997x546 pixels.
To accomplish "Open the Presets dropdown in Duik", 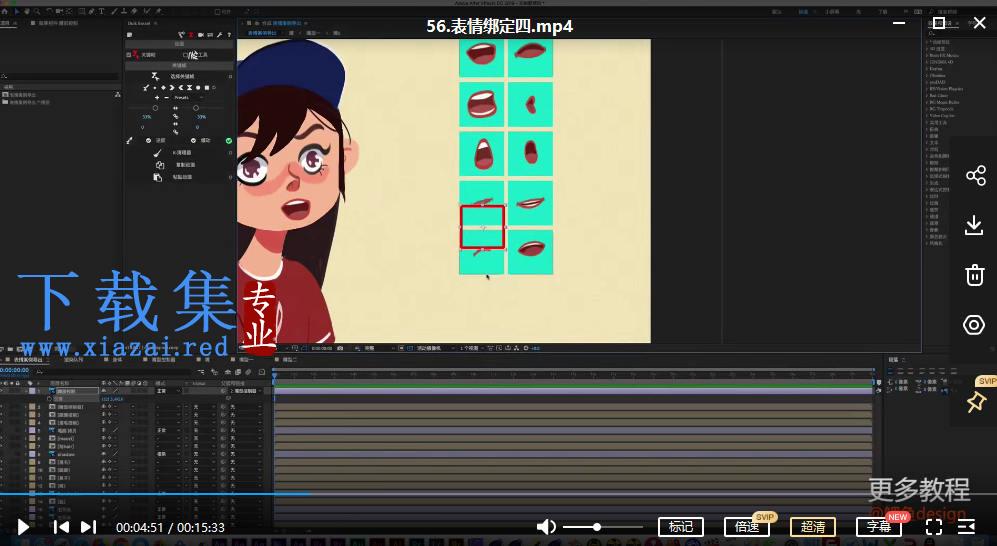I will pos(188,98).
